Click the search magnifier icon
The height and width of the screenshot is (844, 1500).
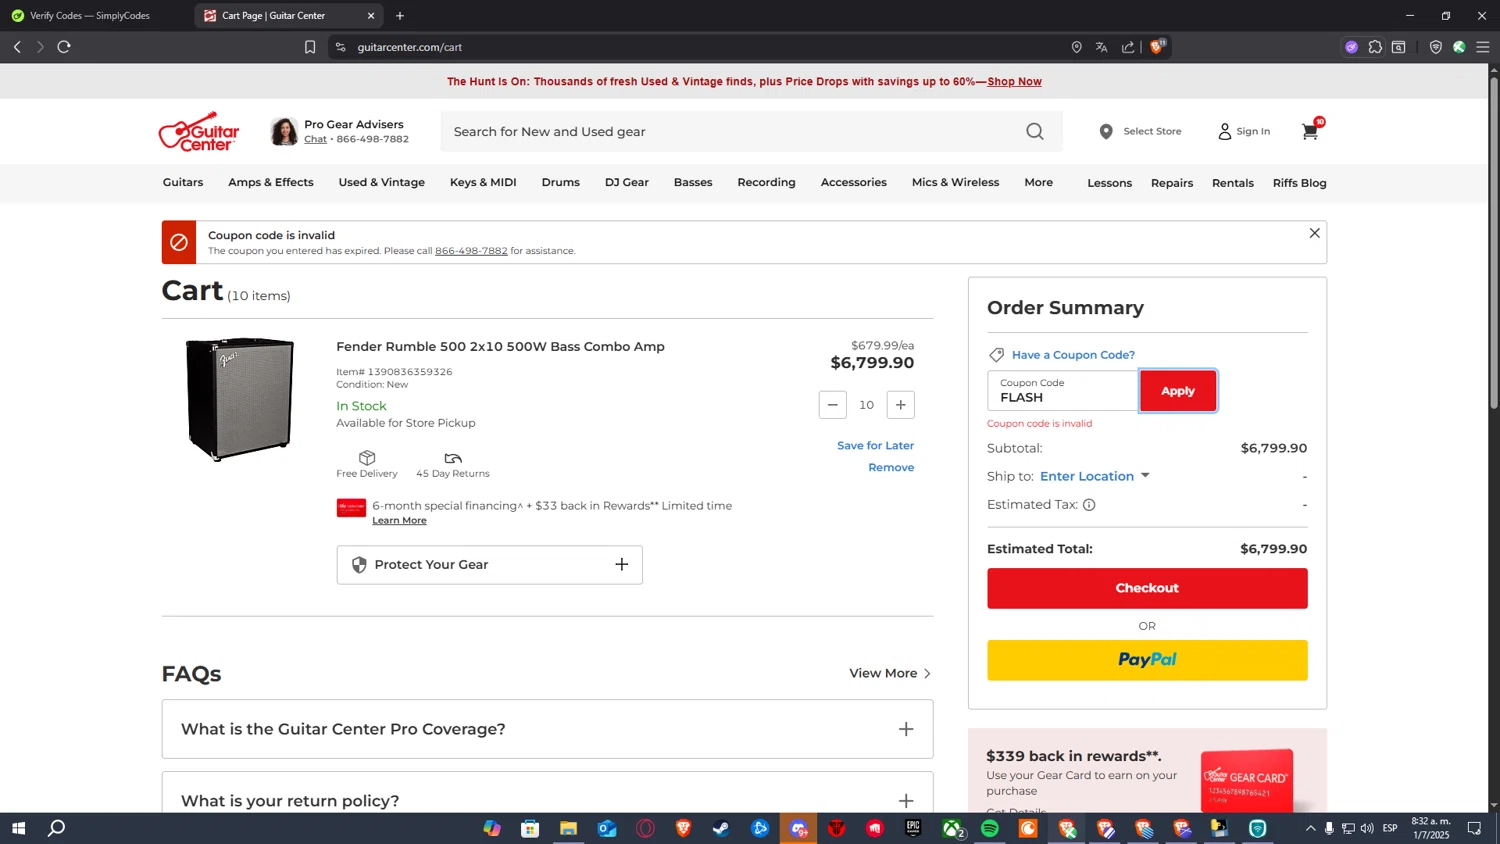pyautogui.click(x=1035, y=131)
